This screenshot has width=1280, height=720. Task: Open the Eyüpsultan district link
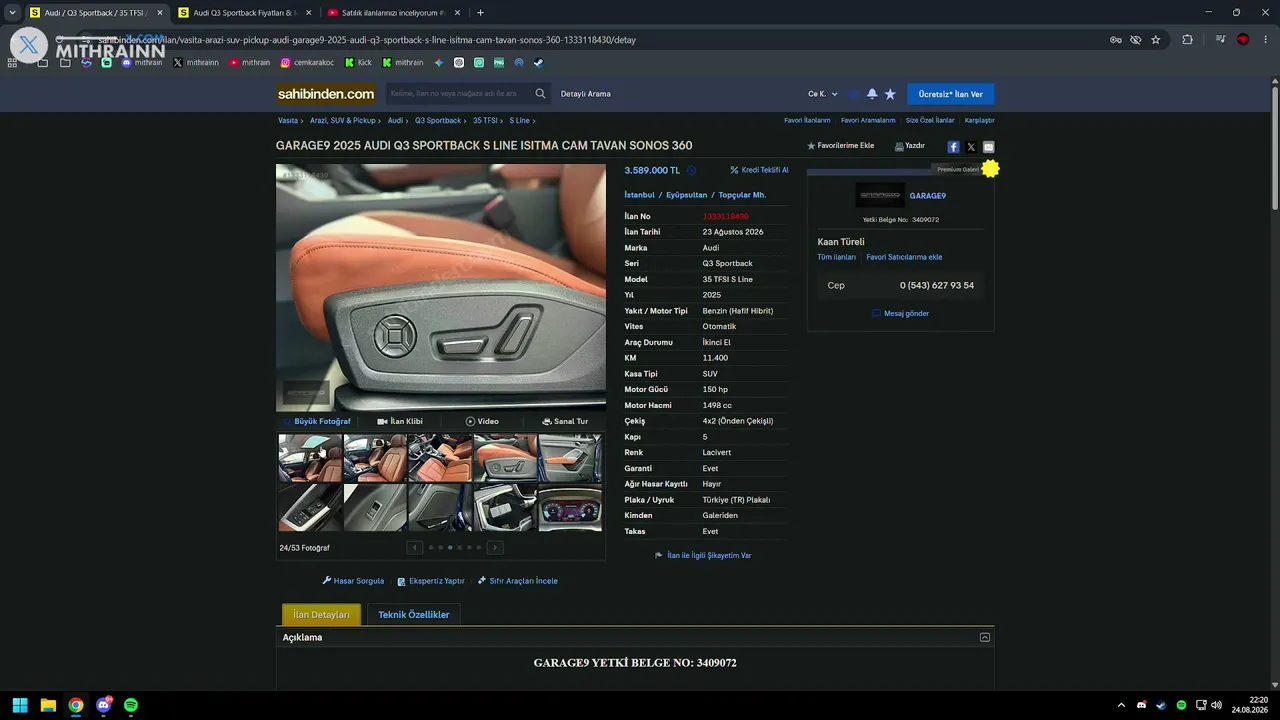pyautogui.click(x=687, y=195)
